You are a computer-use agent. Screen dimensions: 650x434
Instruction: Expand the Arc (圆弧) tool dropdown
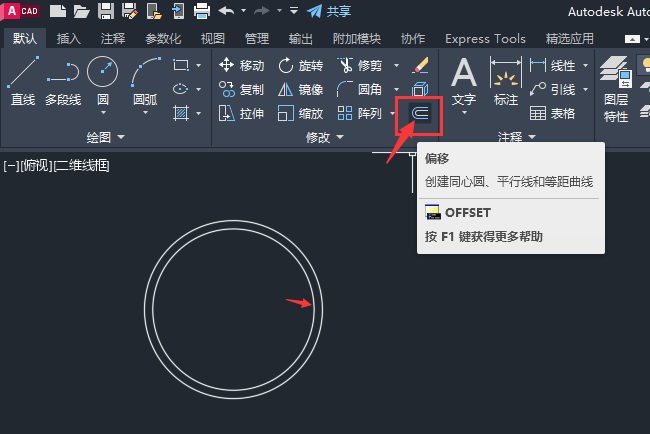pos(146,113)
